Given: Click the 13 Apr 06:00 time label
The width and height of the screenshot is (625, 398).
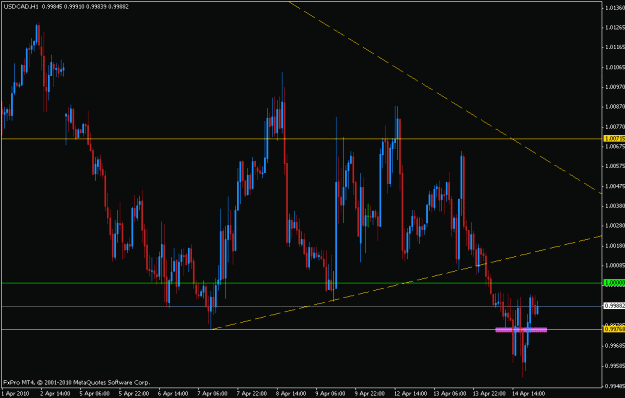Looking at the screenshot, I should pos(450,394).
